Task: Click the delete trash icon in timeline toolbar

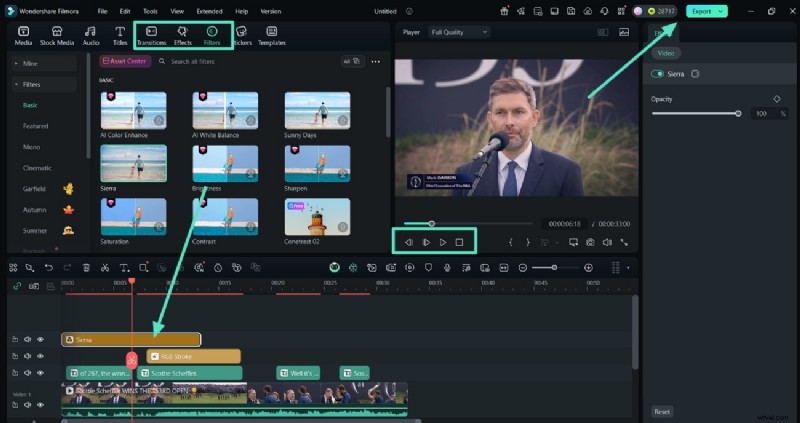Action: point(86,268)
